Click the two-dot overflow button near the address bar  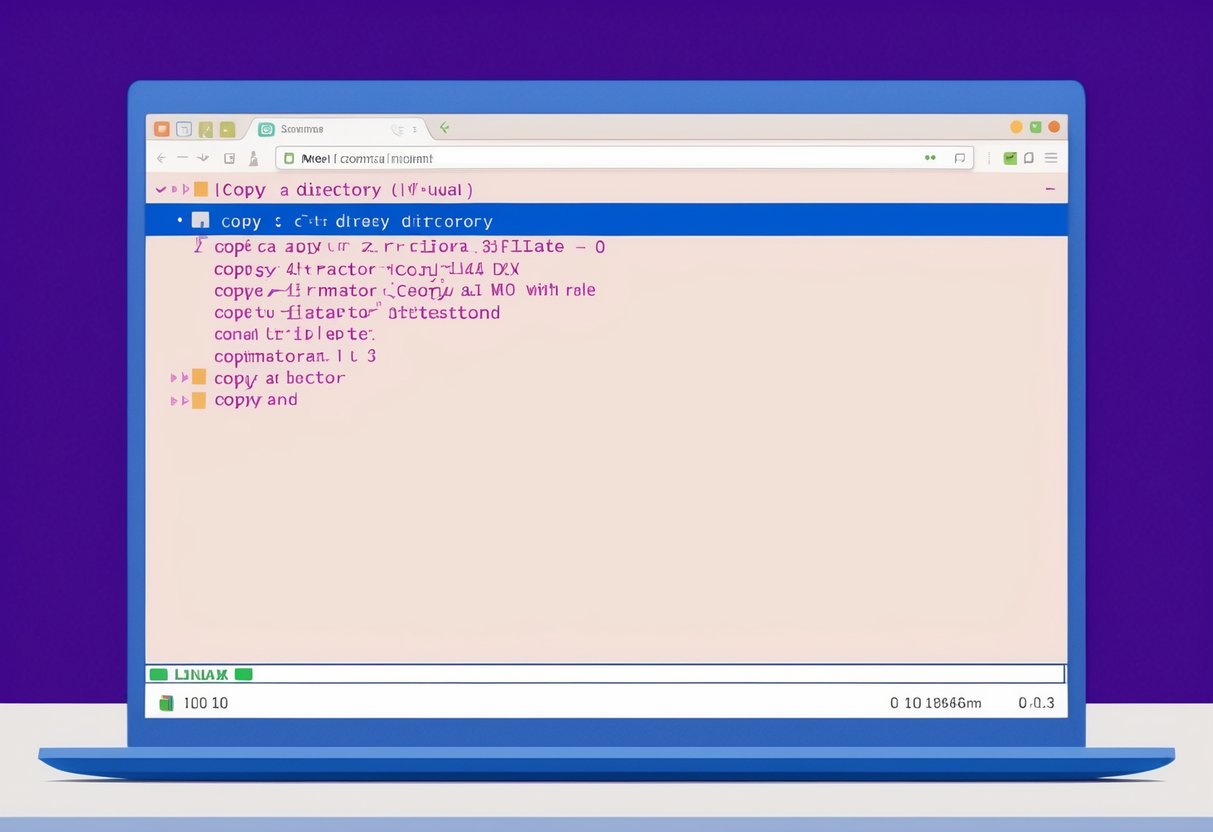pyautogui.click(x=930, y=158)
